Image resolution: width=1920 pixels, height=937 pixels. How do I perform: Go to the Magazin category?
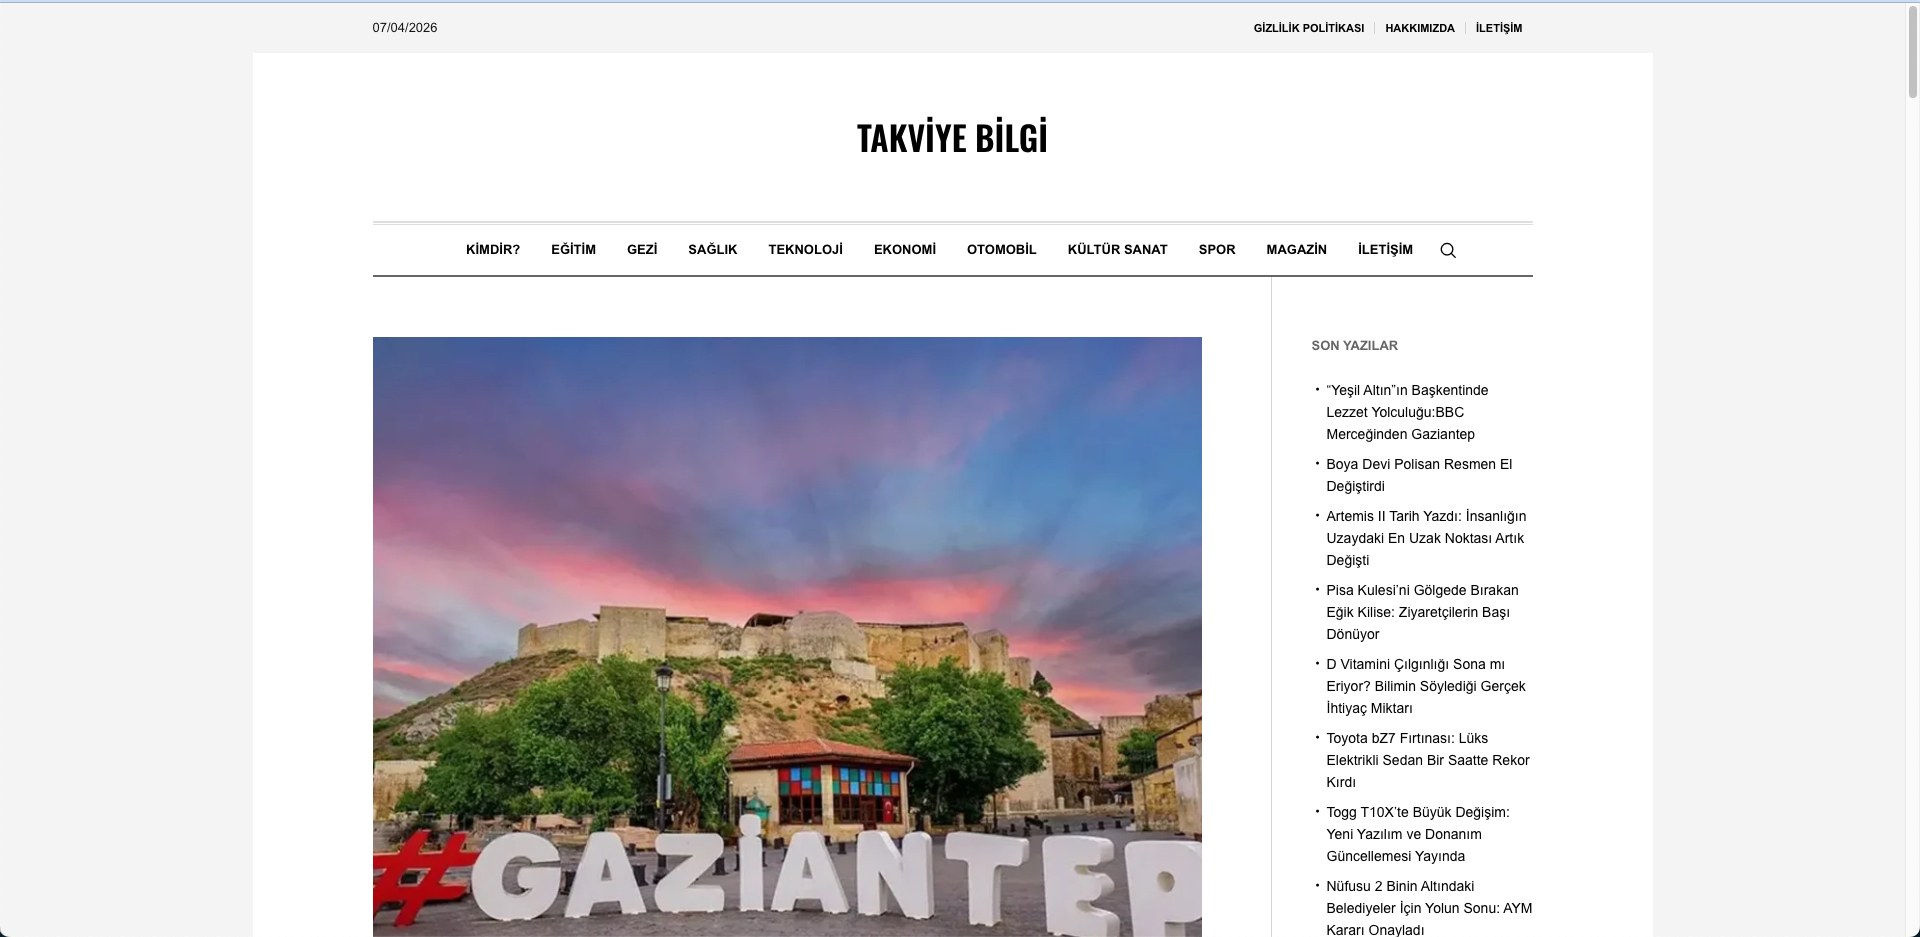point(1296,250)
